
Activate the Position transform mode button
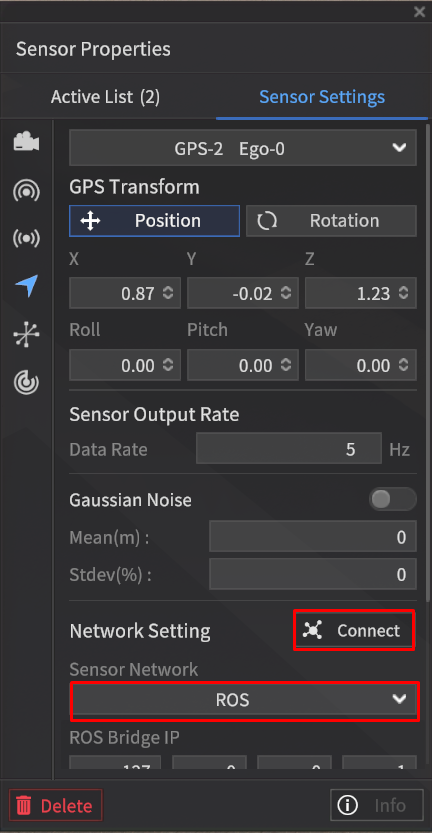[x=154, y=221]
